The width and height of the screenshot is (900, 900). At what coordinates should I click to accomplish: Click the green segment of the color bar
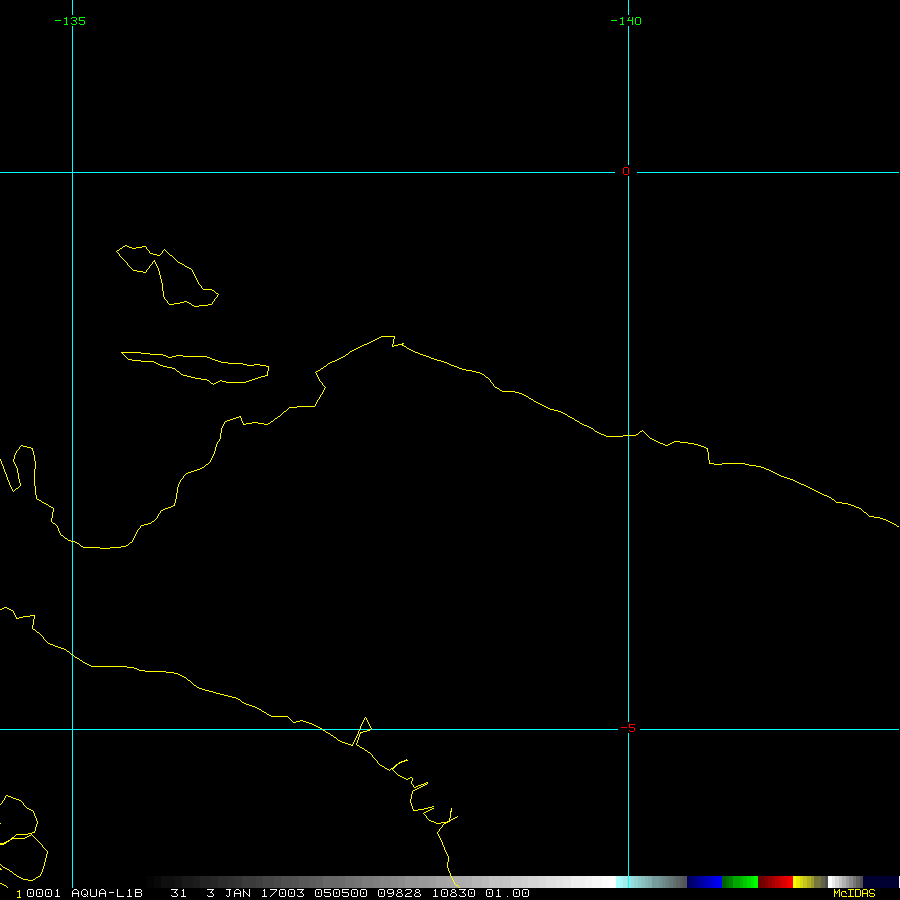pyautogui.click(x=740, y=882)
